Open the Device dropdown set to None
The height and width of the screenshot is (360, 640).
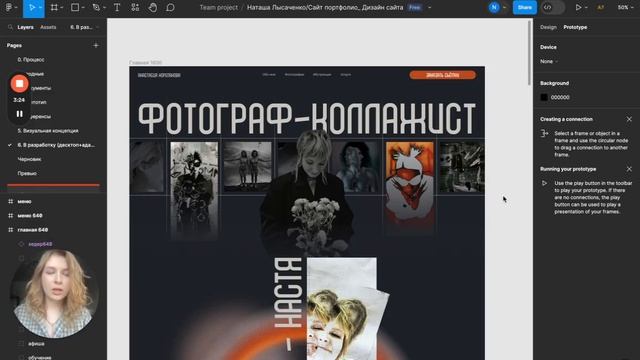pyautogui.click(x=549, y=62)
